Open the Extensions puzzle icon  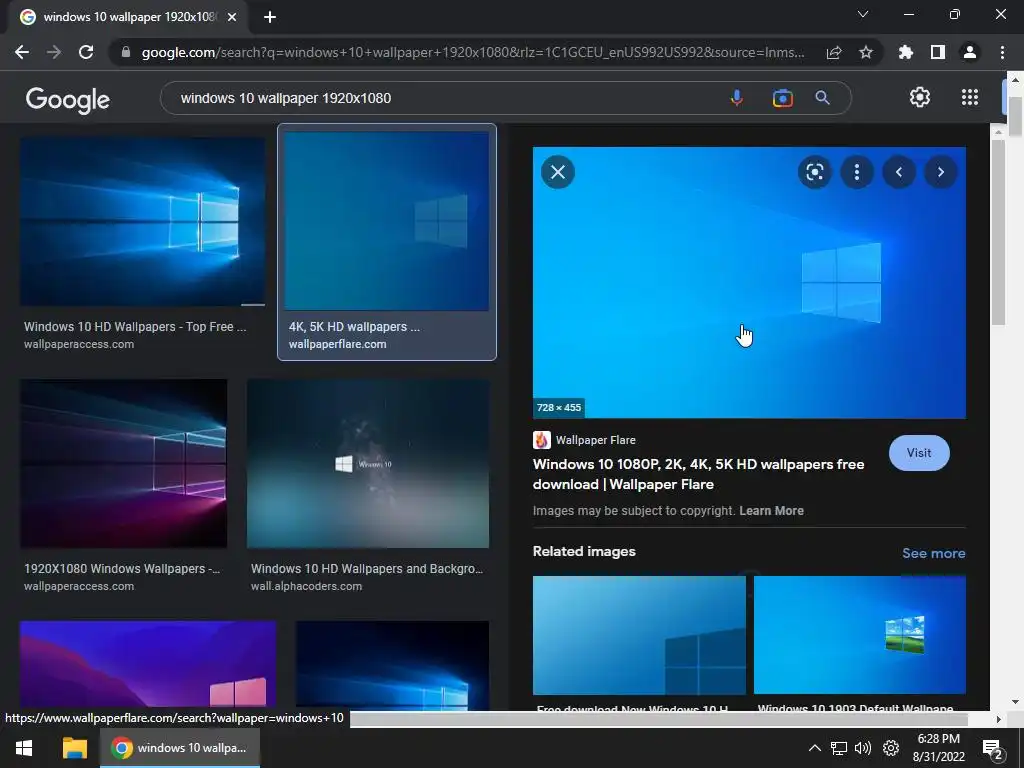click(x=906, y=52)
